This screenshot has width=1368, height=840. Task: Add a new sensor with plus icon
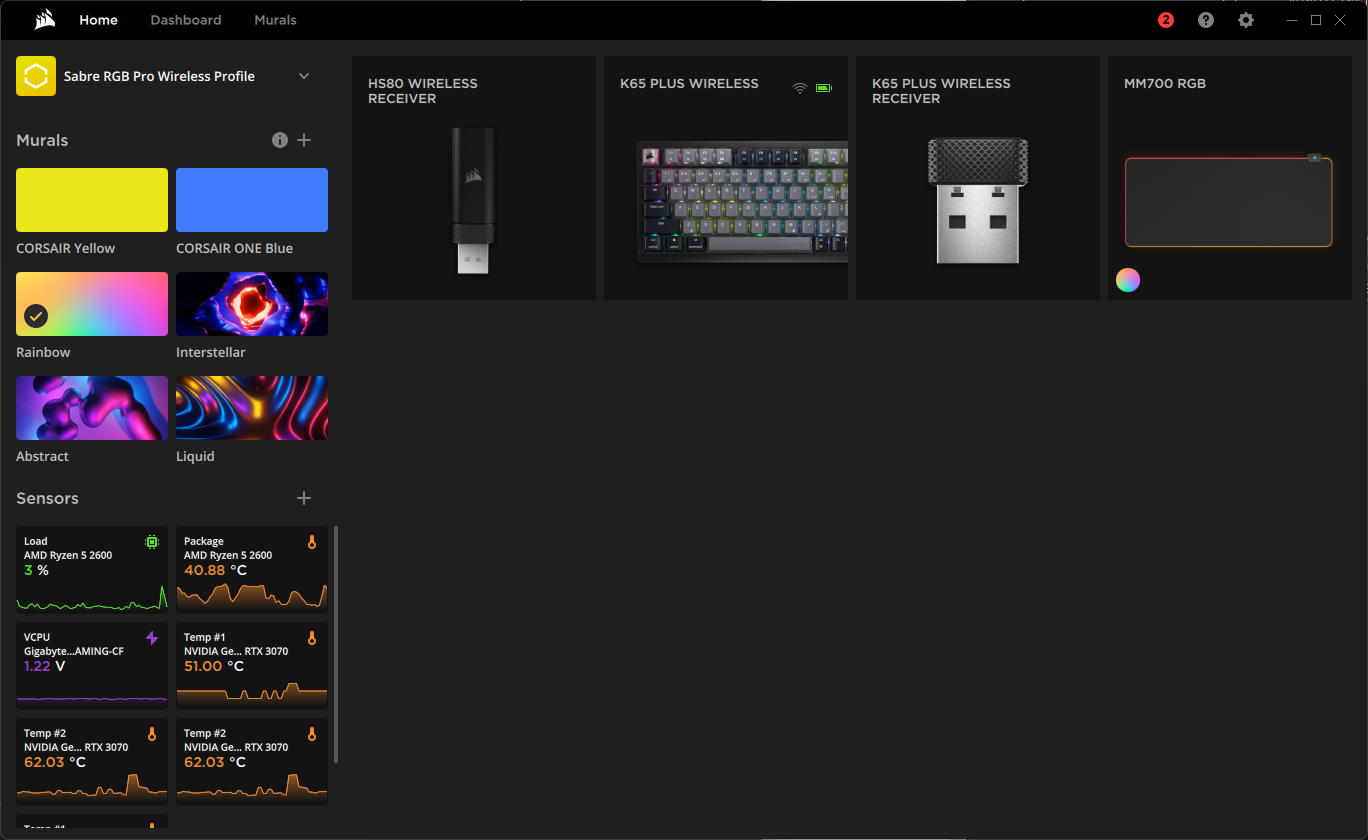[305, 498]
